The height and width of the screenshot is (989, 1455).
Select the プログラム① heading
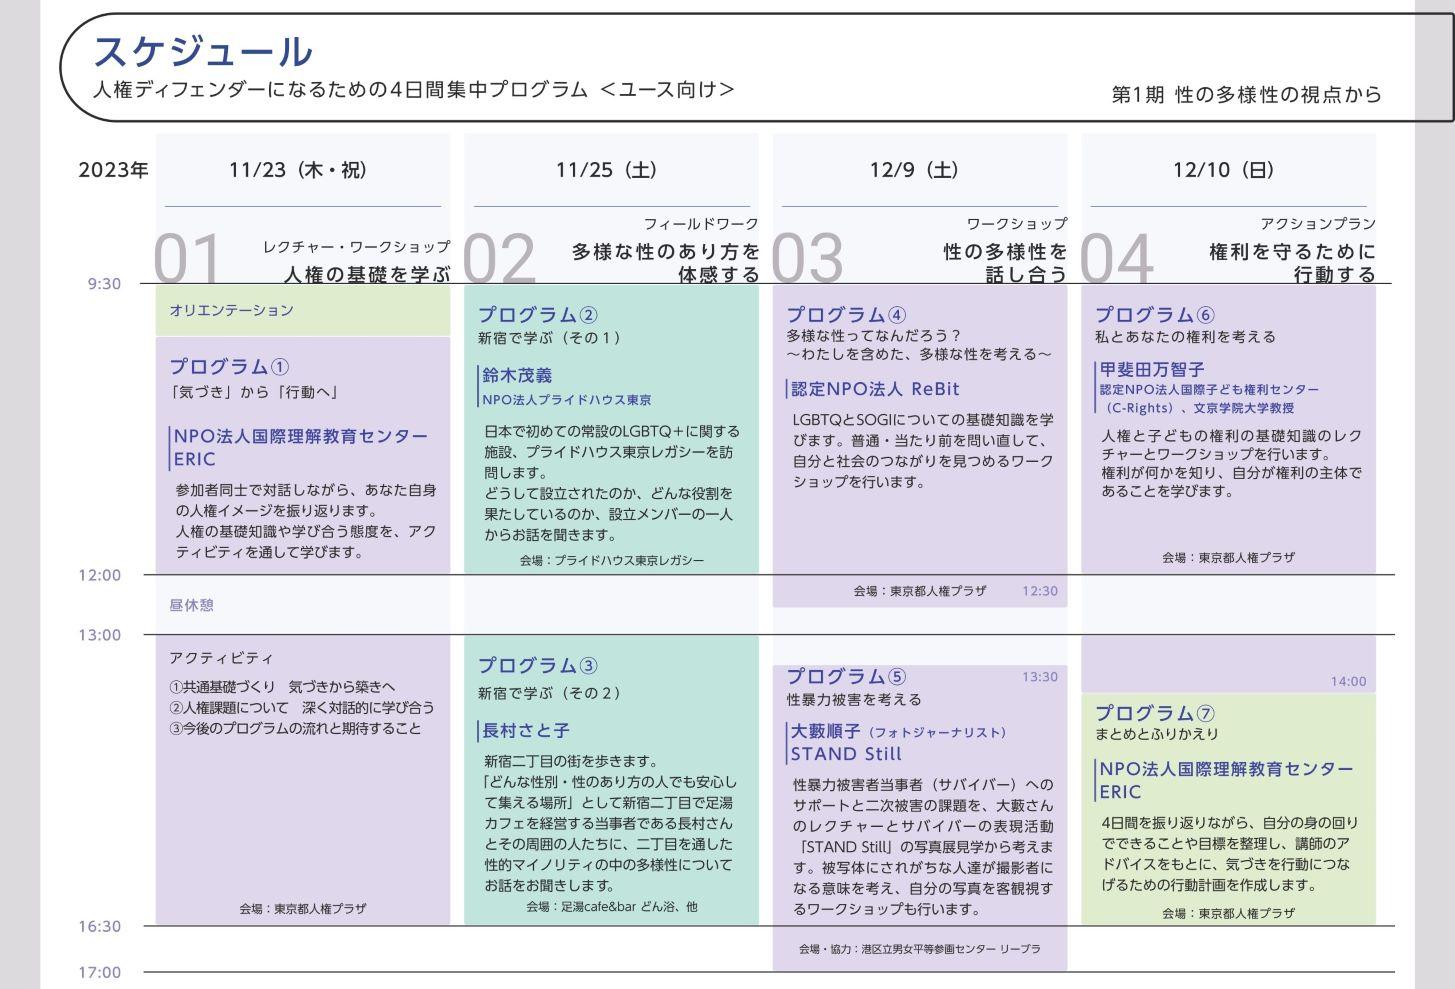(230, 367)
